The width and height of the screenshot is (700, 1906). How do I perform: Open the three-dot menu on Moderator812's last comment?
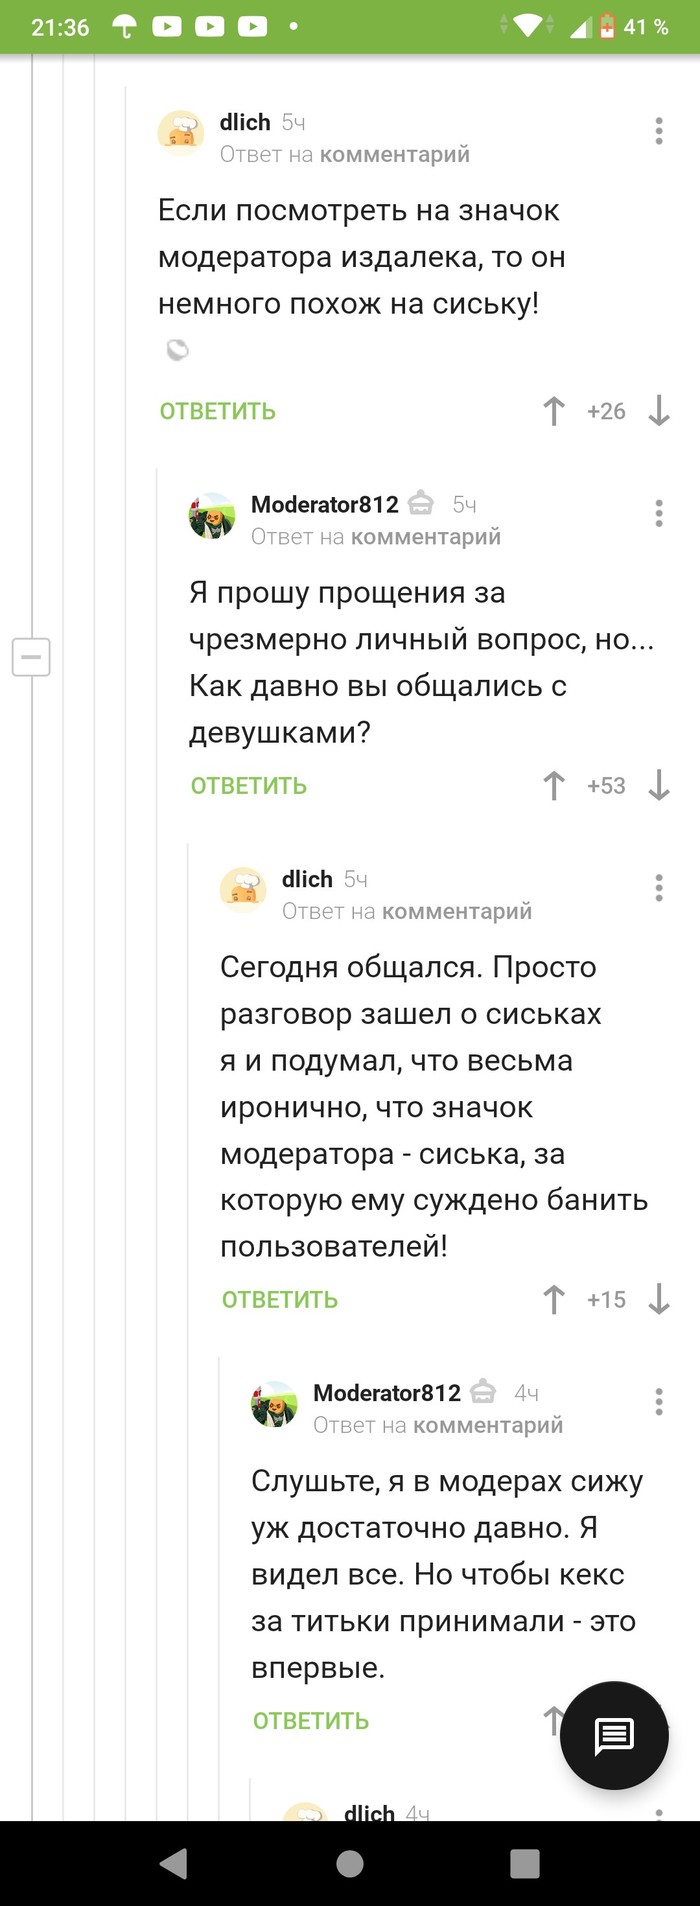[658, 1401]
